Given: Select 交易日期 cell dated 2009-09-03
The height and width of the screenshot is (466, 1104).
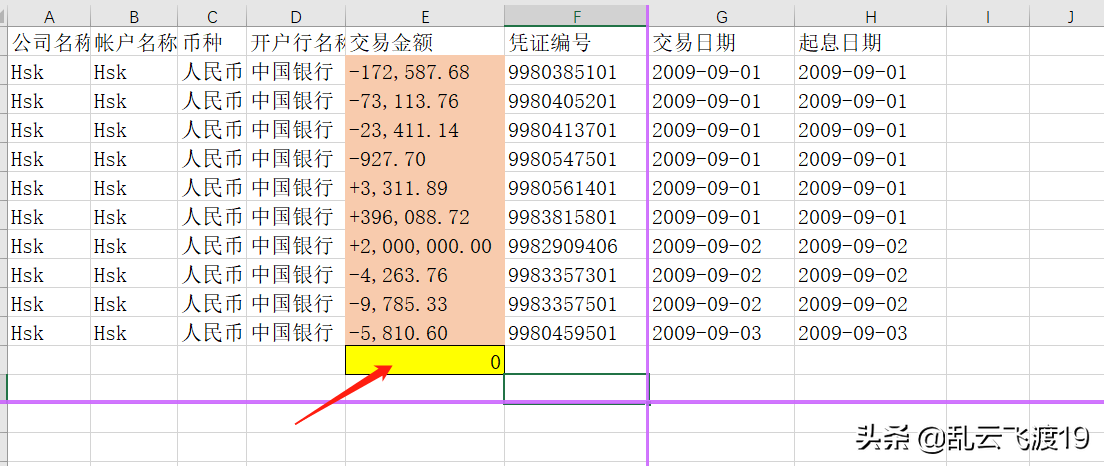Looking at the screenshot, I should [x=722, y=332].
